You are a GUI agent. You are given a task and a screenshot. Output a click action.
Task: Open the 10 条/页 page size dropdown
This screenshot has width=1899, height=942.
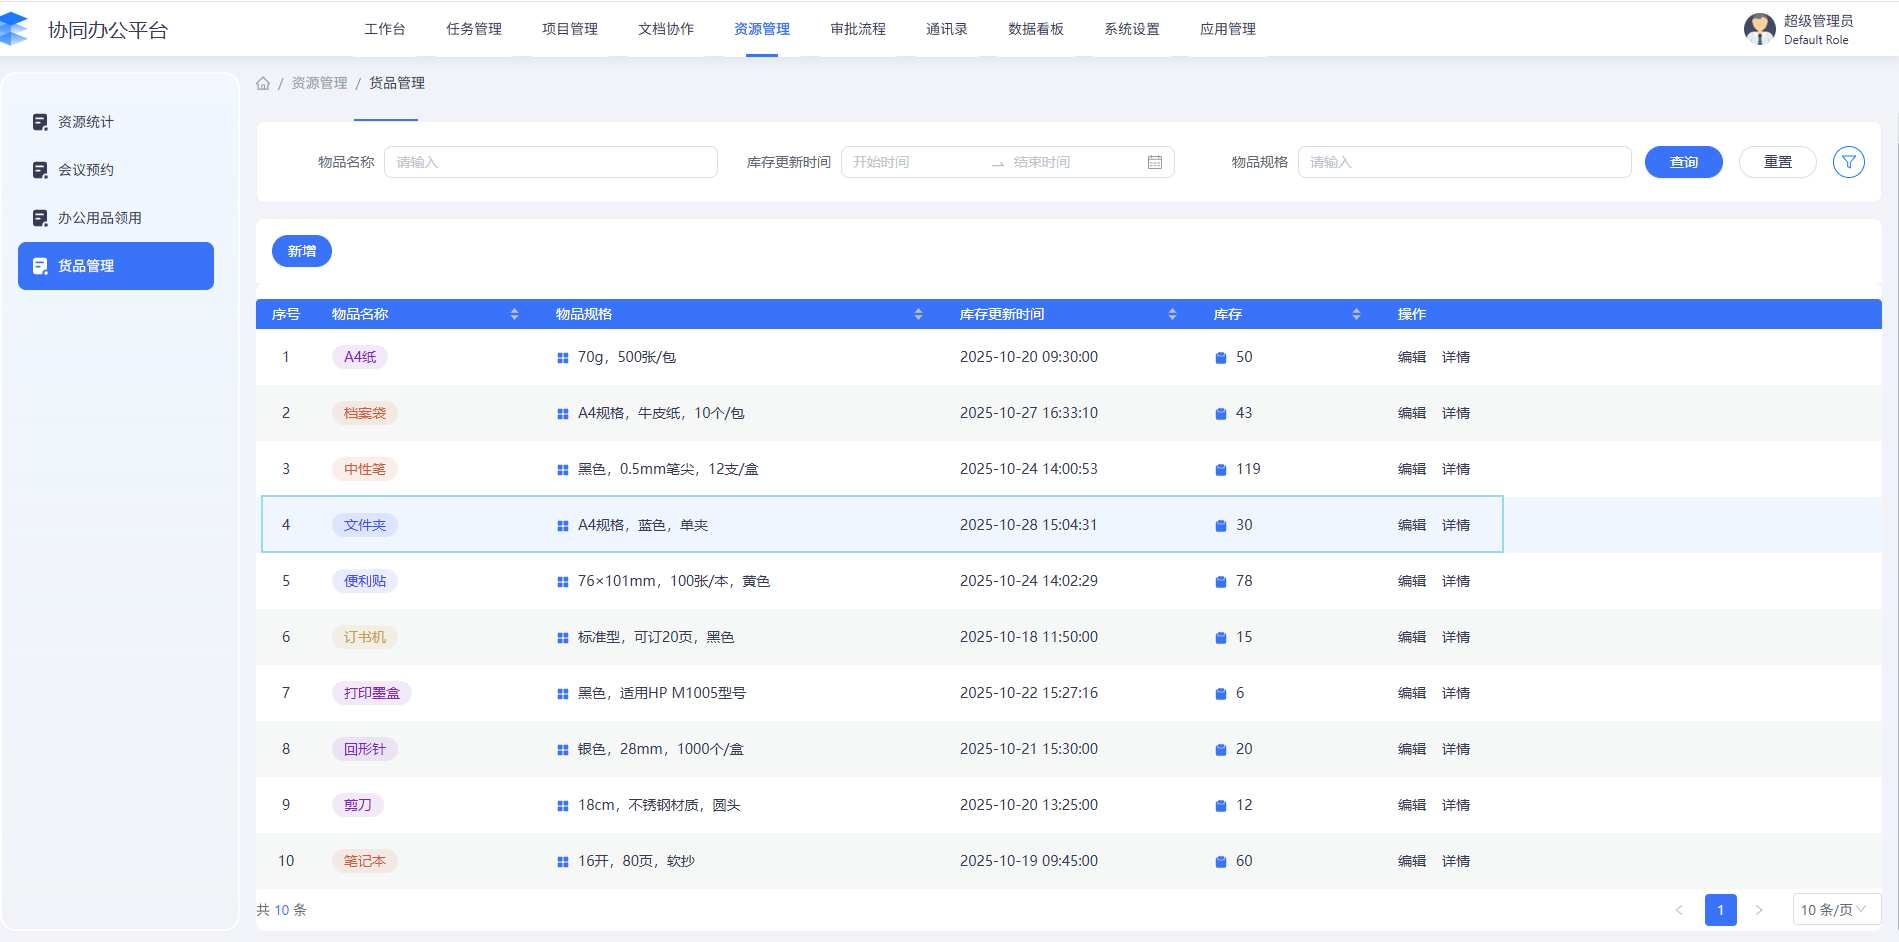tap(1835, 910)
